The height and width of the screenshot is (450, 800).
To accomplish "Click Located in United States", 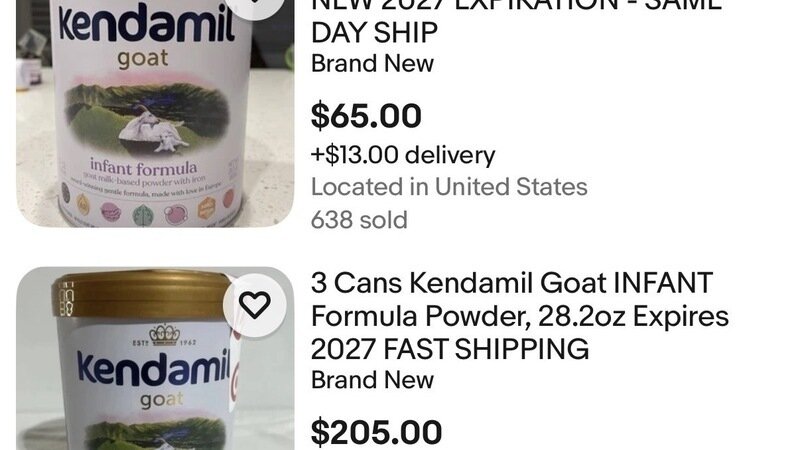I will point(449,187).
